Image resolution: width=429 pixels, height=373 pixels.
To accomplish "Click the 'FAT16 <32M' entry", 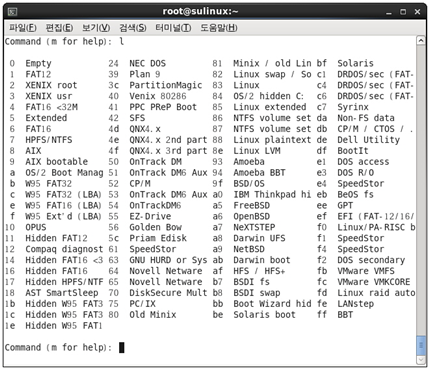I will (x=51, y=107).
